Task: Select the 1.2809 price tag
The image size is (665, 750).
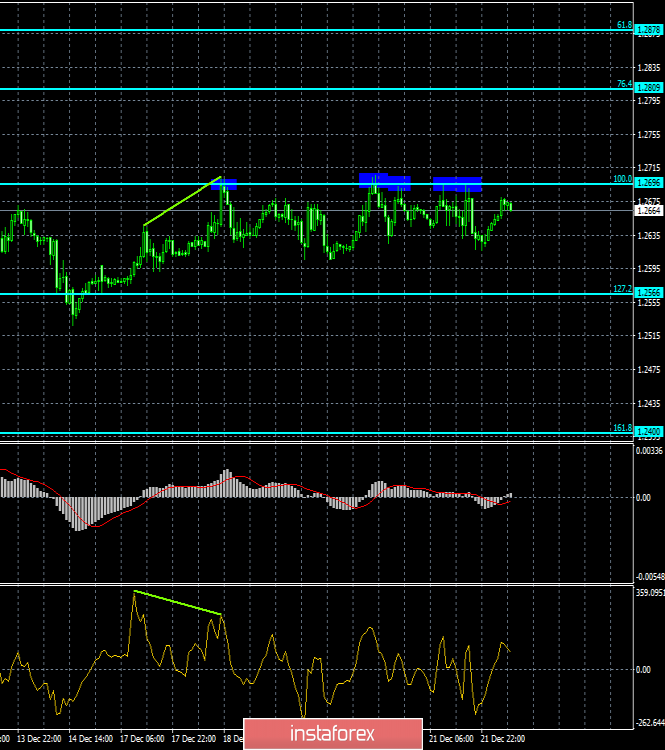Action: [x=649, y=88]
